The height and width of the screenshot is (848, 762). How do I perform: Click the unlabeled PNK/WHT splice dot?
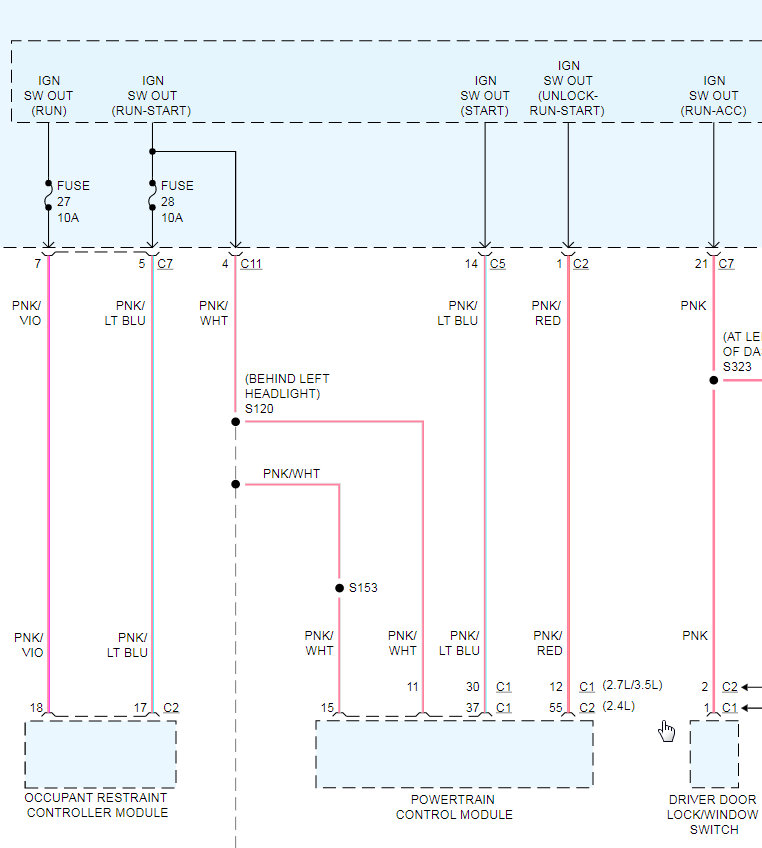pyautogui.click(x=236, y=484)
